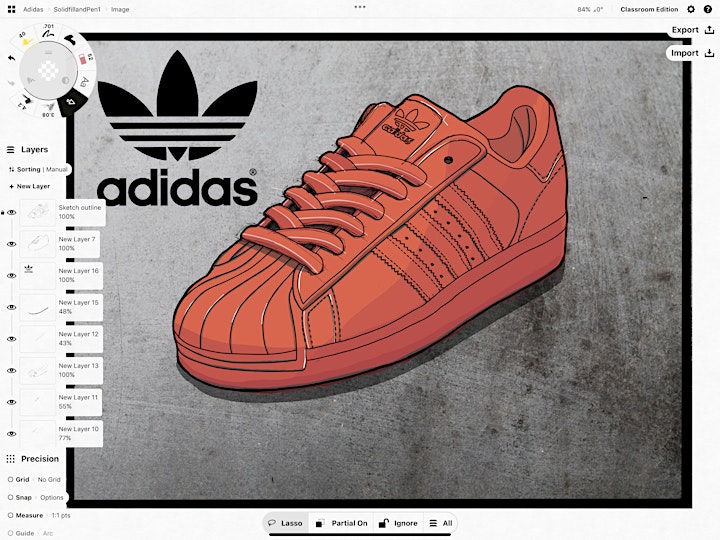Open the gallery grid icon

pos(11,9)
